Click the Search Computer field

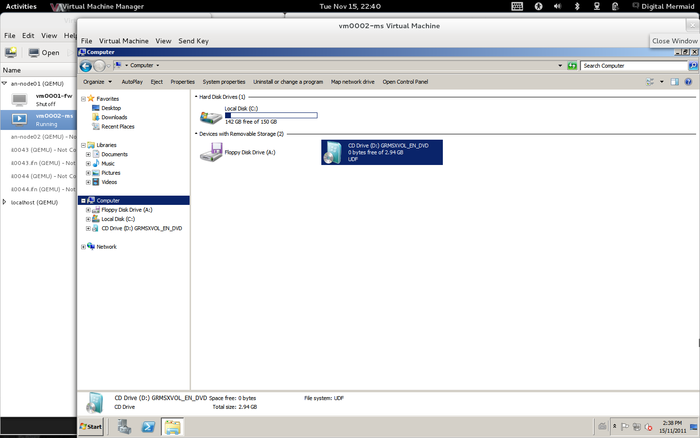(634, 66)
